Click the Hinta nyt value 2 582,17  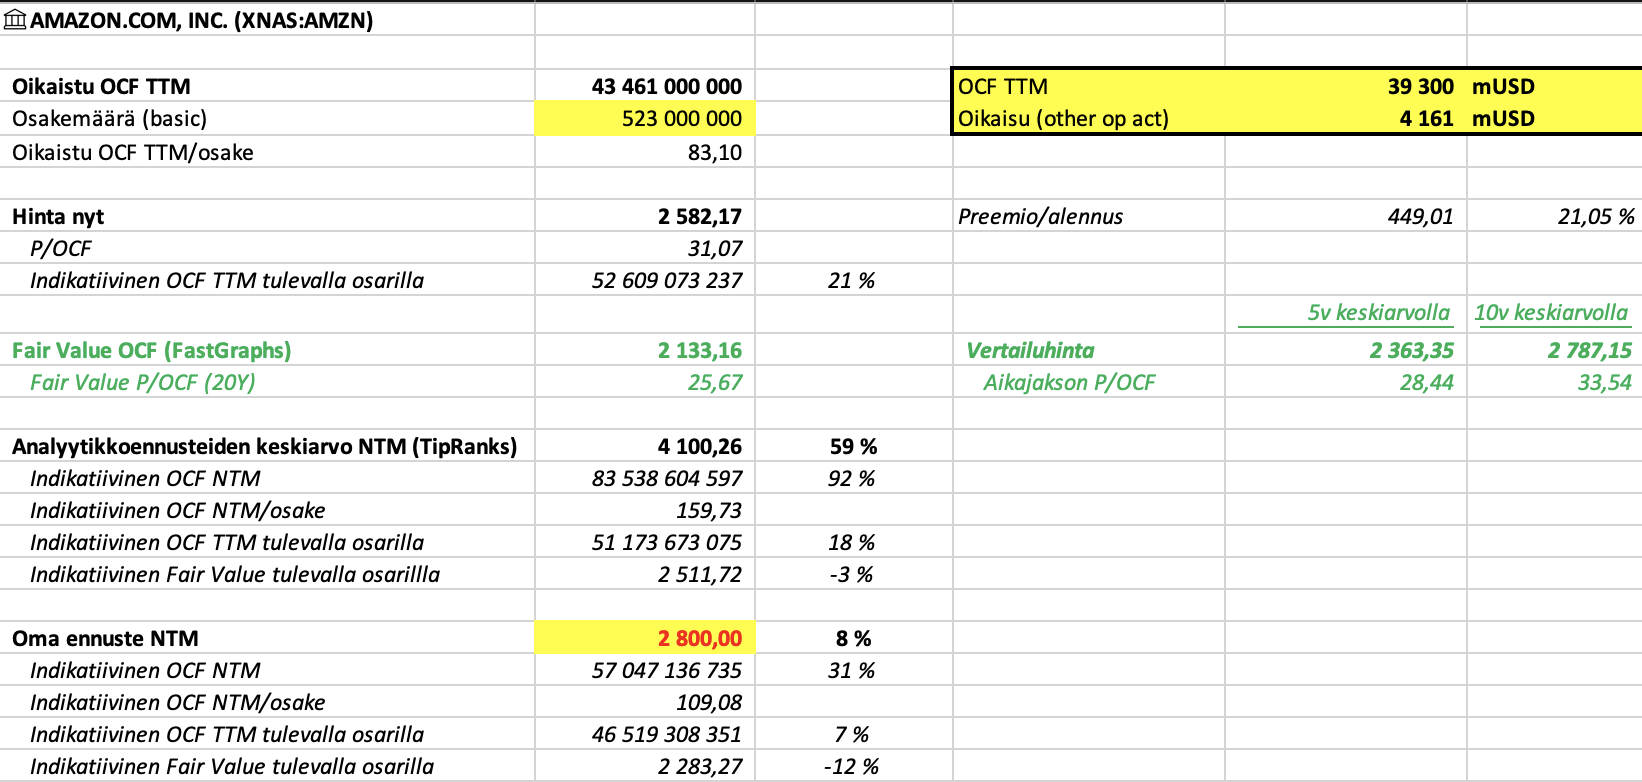pyautogui.click(x=699, y=217)
